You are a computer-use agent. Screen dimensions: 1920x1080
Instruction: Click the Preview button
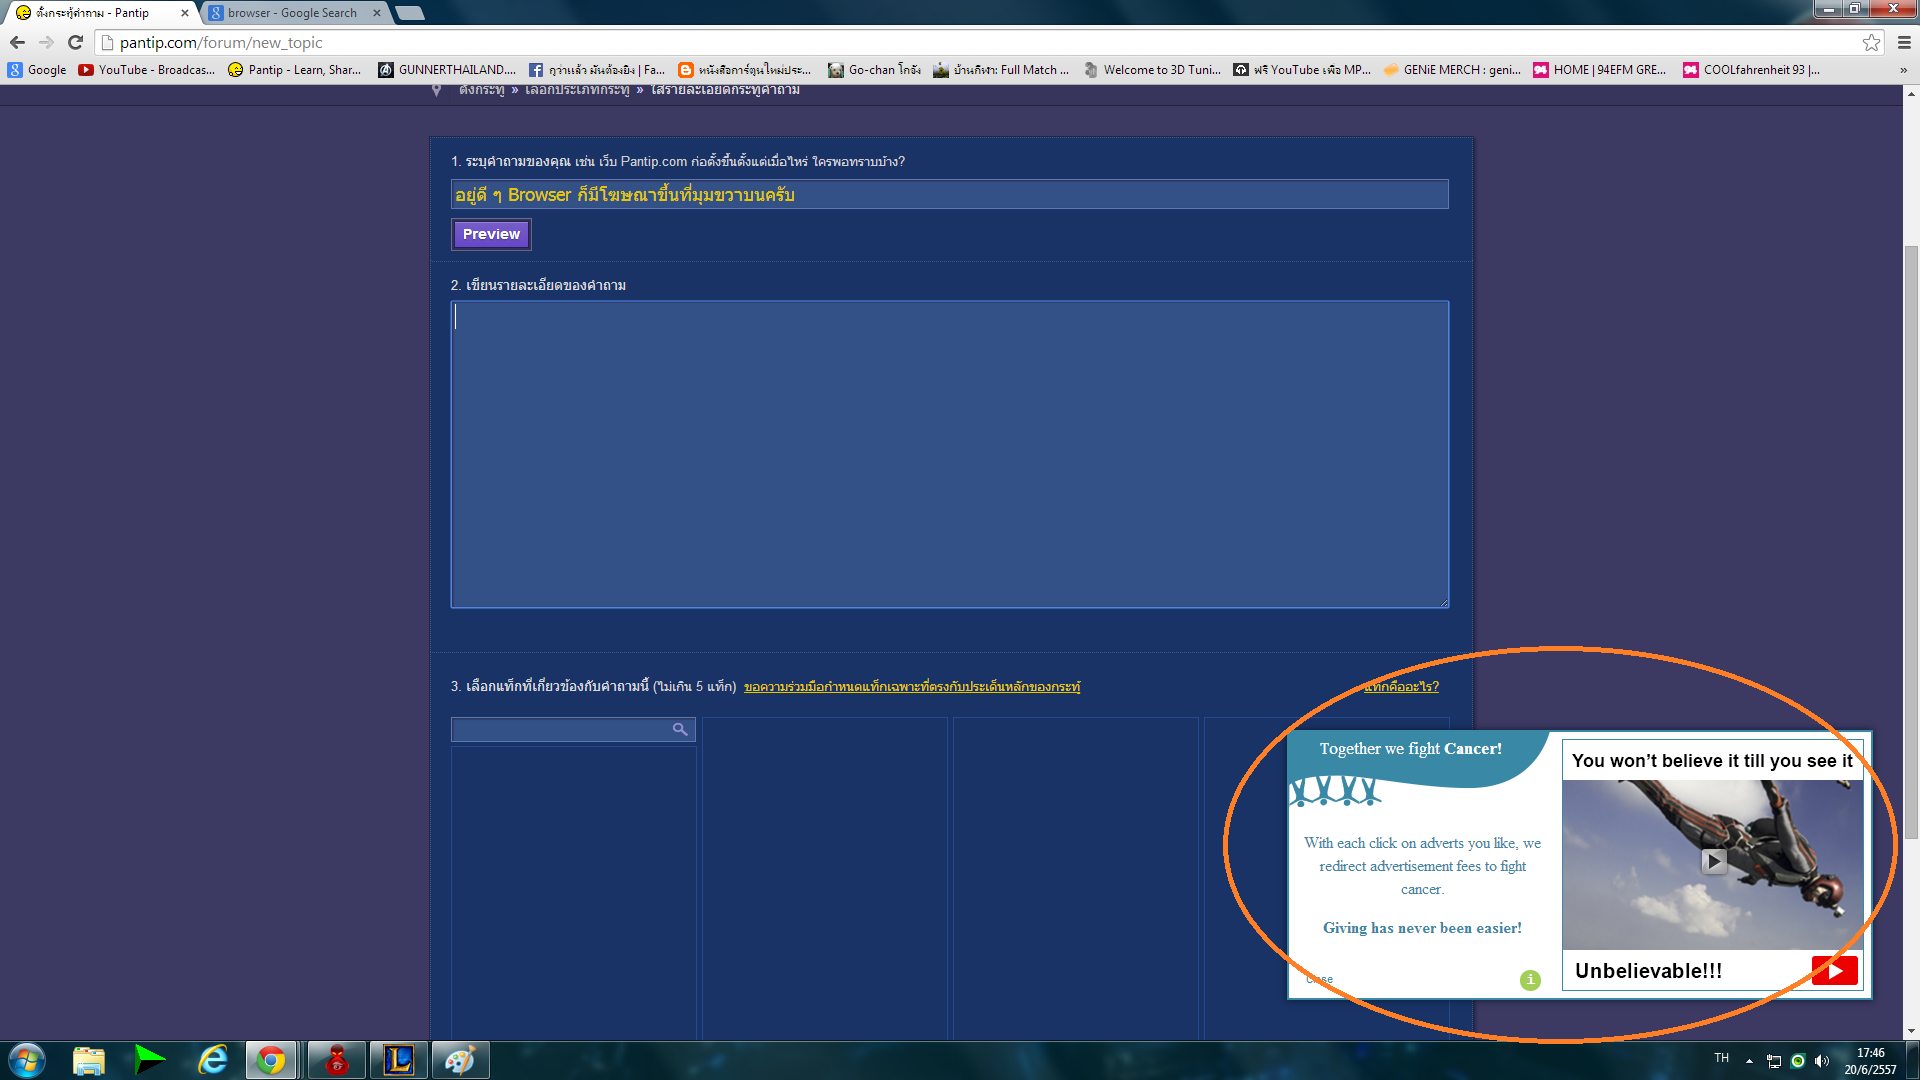[491, 234]
